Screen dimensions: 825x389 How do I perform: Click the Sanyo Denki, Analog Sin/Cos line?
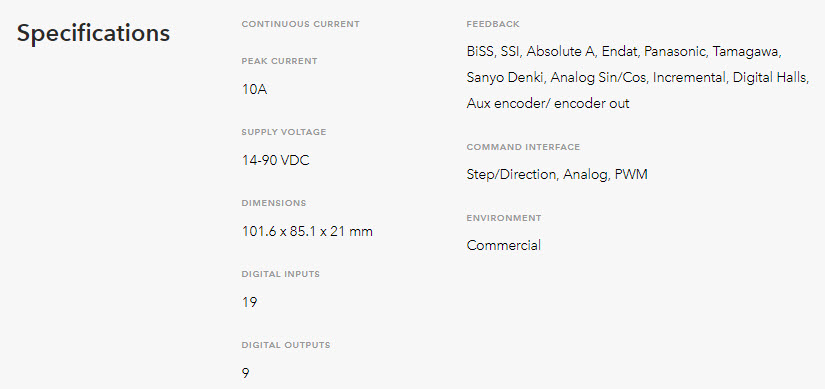(x=638, y=77)
